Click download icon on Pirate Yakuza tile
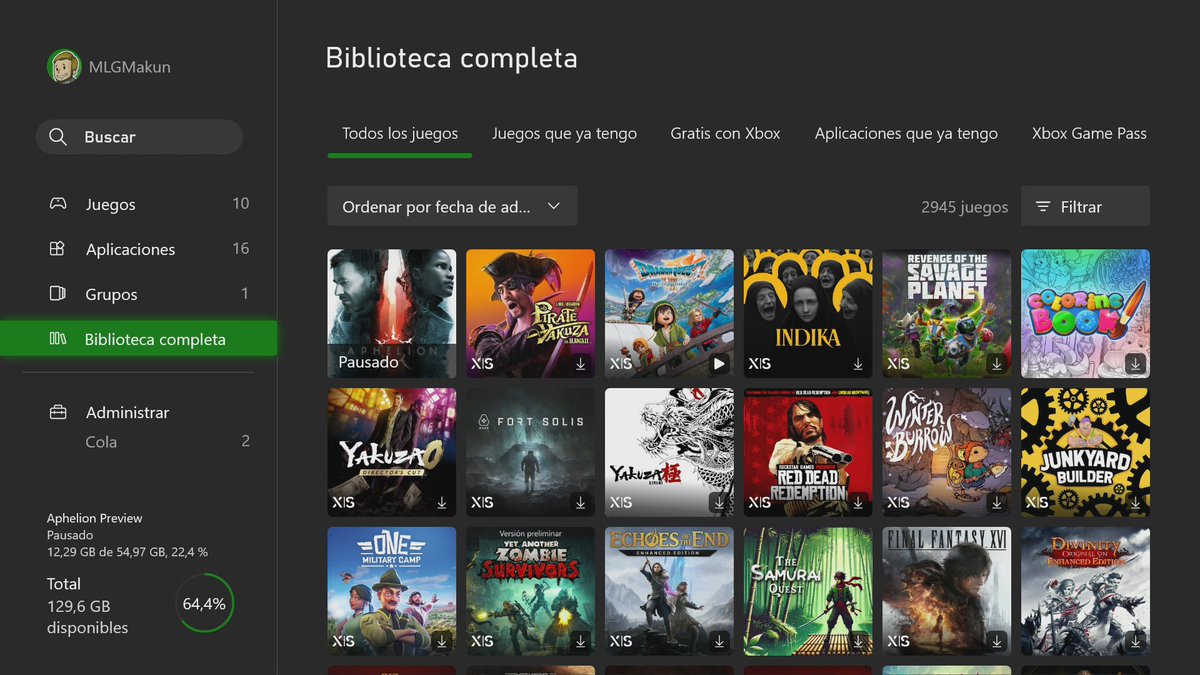 (x=580, y=364)
